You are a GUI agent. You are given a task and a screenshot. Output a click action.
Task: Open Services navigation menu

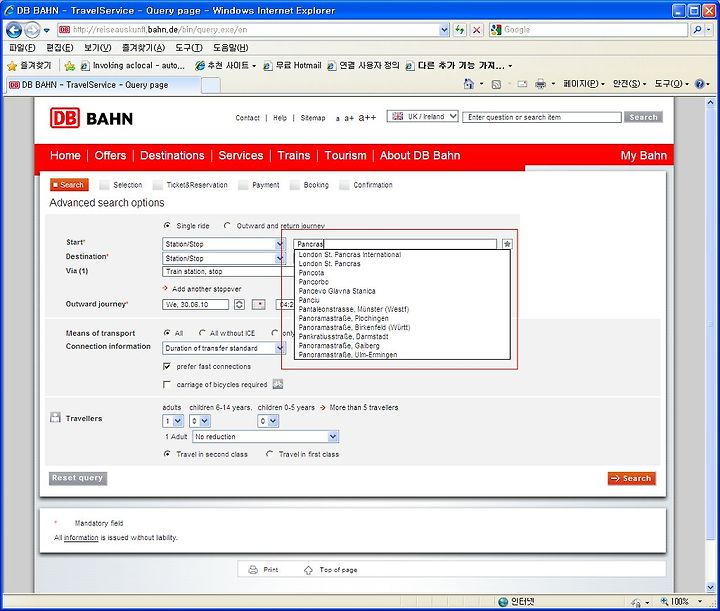coord(241,156)
